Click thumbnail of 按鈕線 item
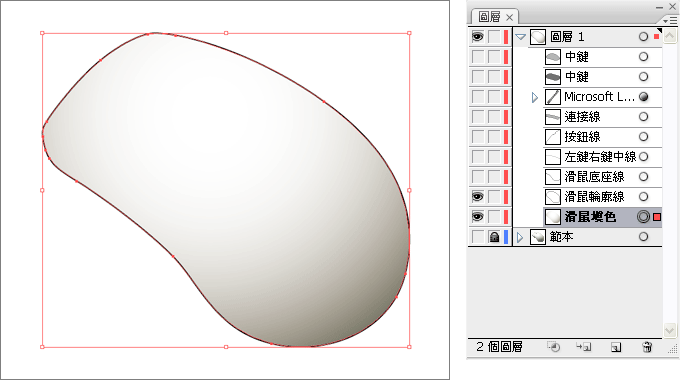This screenshot has width=680, height=380. (552, 137)
